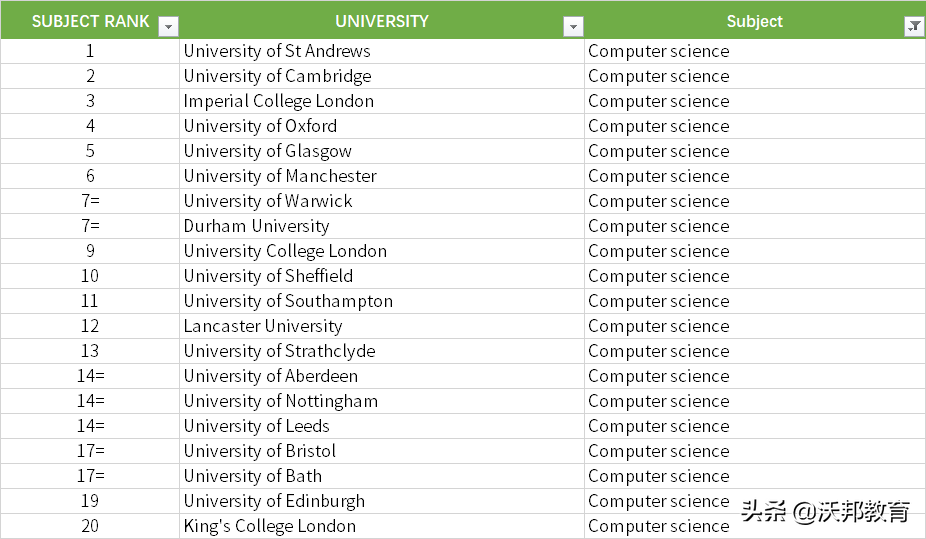Screen dimensions: 926x539
Task: Open the SUBJECT RANK filter dropdown
Action: (169, 27)
